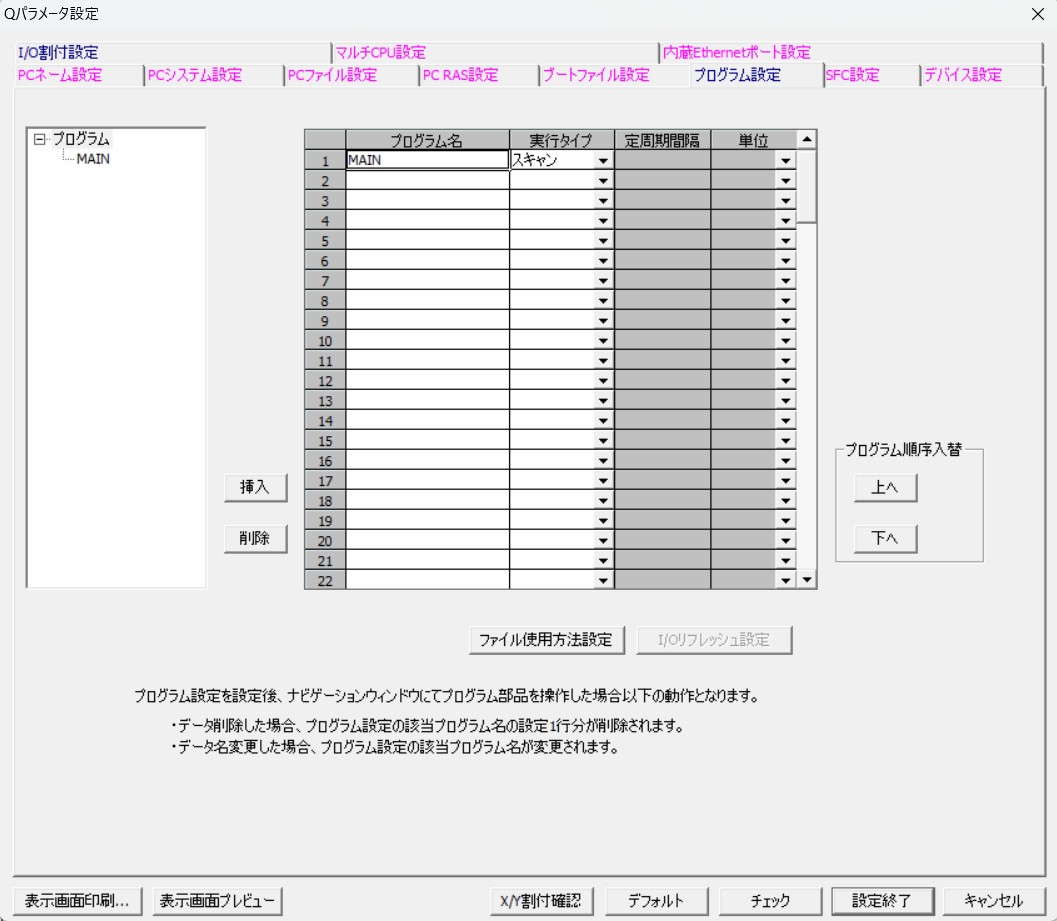
Task: Click the table's vertical scrollbar thumb
Action: click(807, 186)
